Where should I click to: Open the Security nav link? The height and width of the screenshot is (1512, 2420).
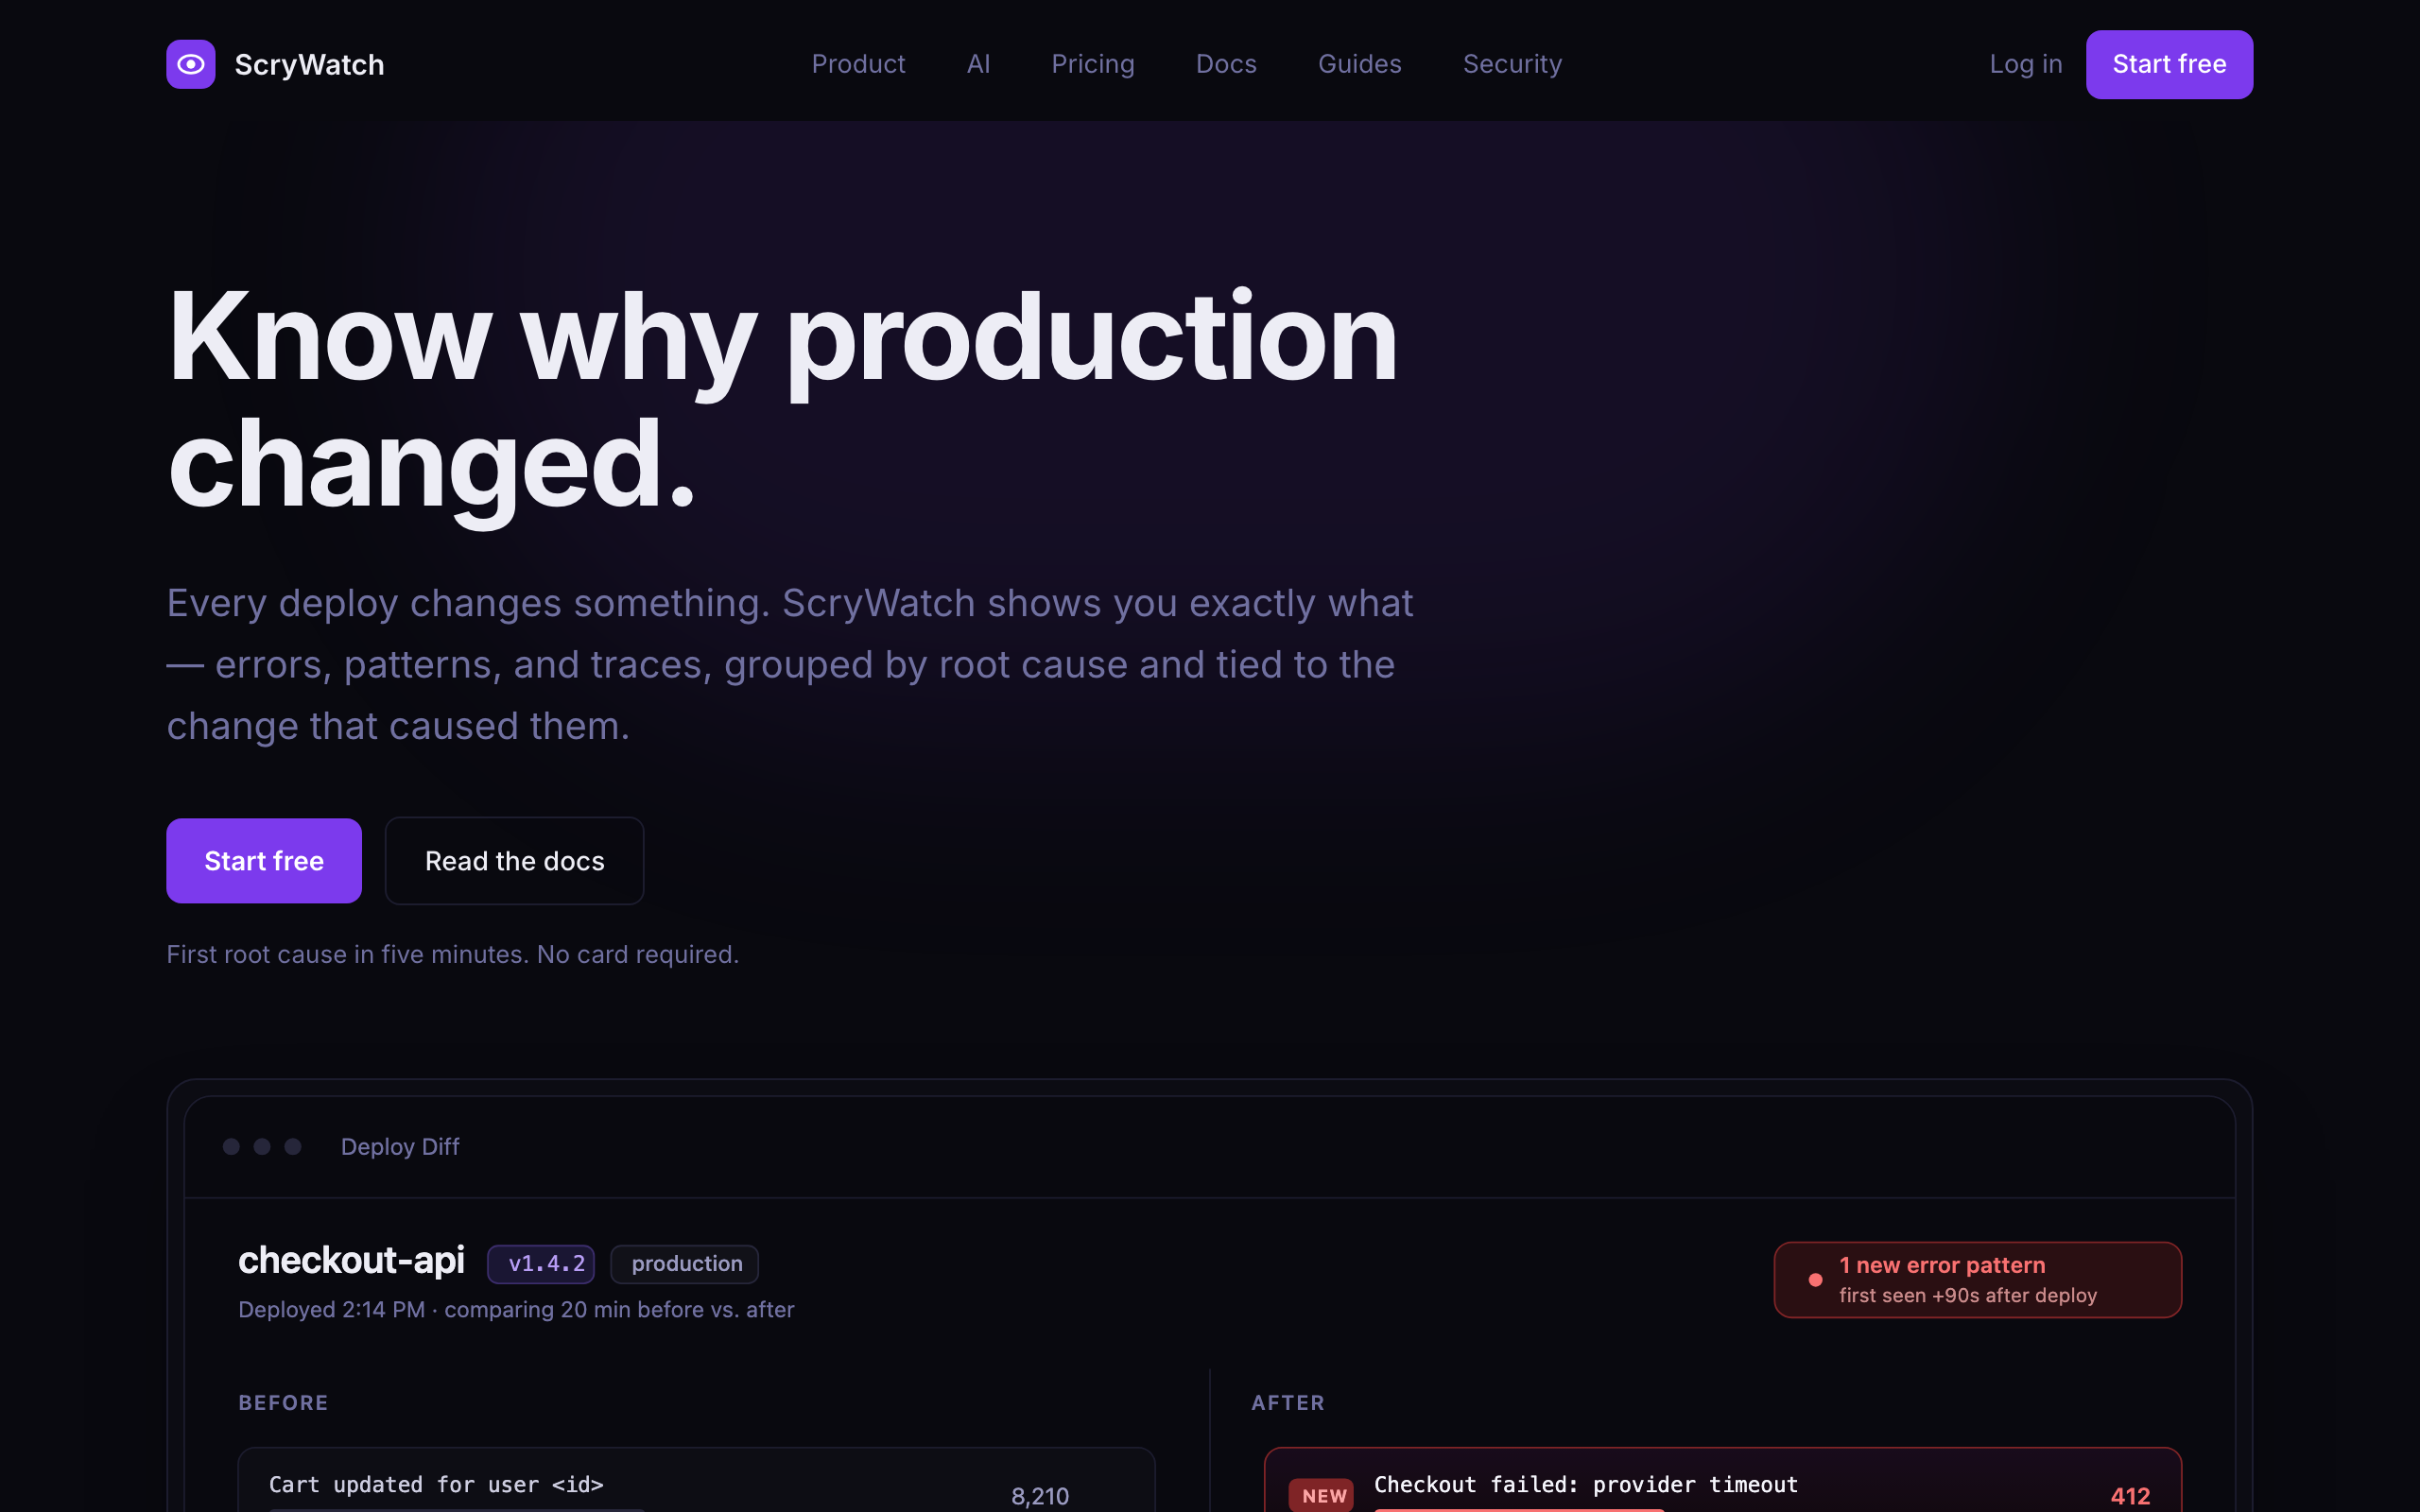(1512, 64)
